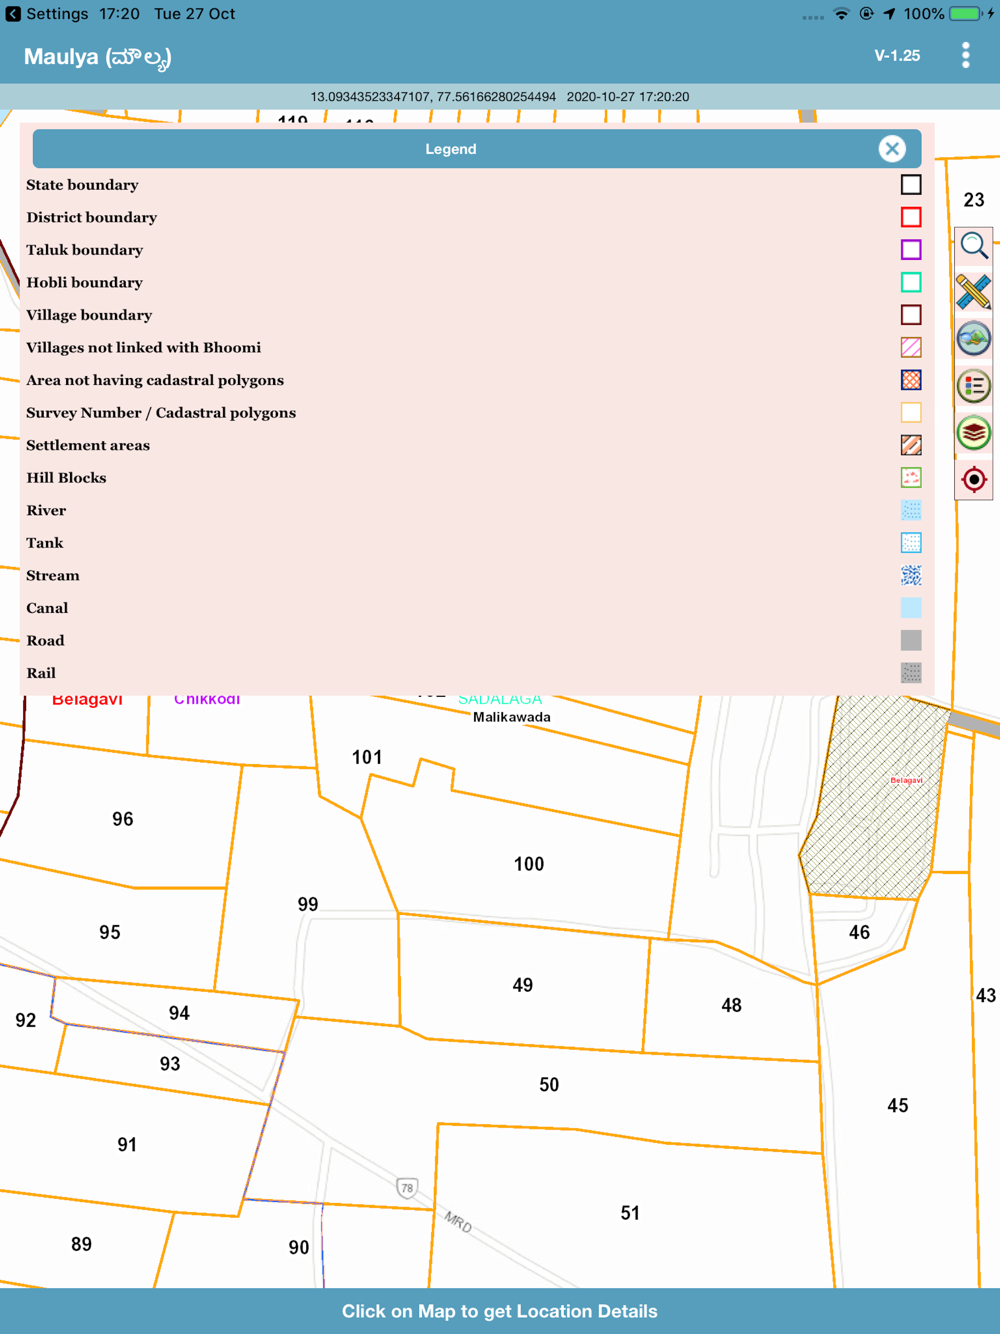Click the Village boundary dark red swatch
This screenshot has height=1334, width=1000.
(911, 315)
